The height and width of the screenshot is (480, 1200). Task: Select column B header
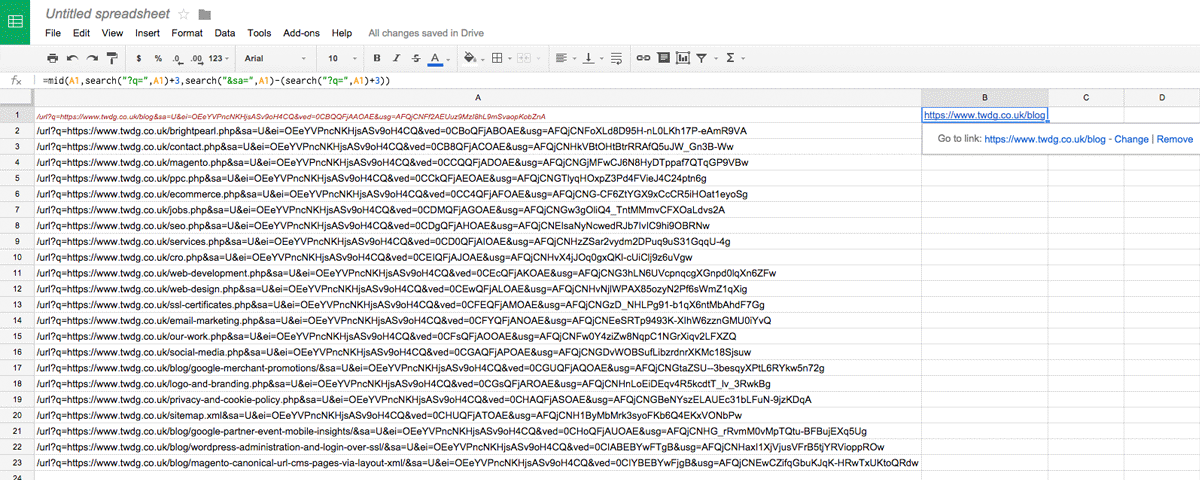(x=985, y=97)
